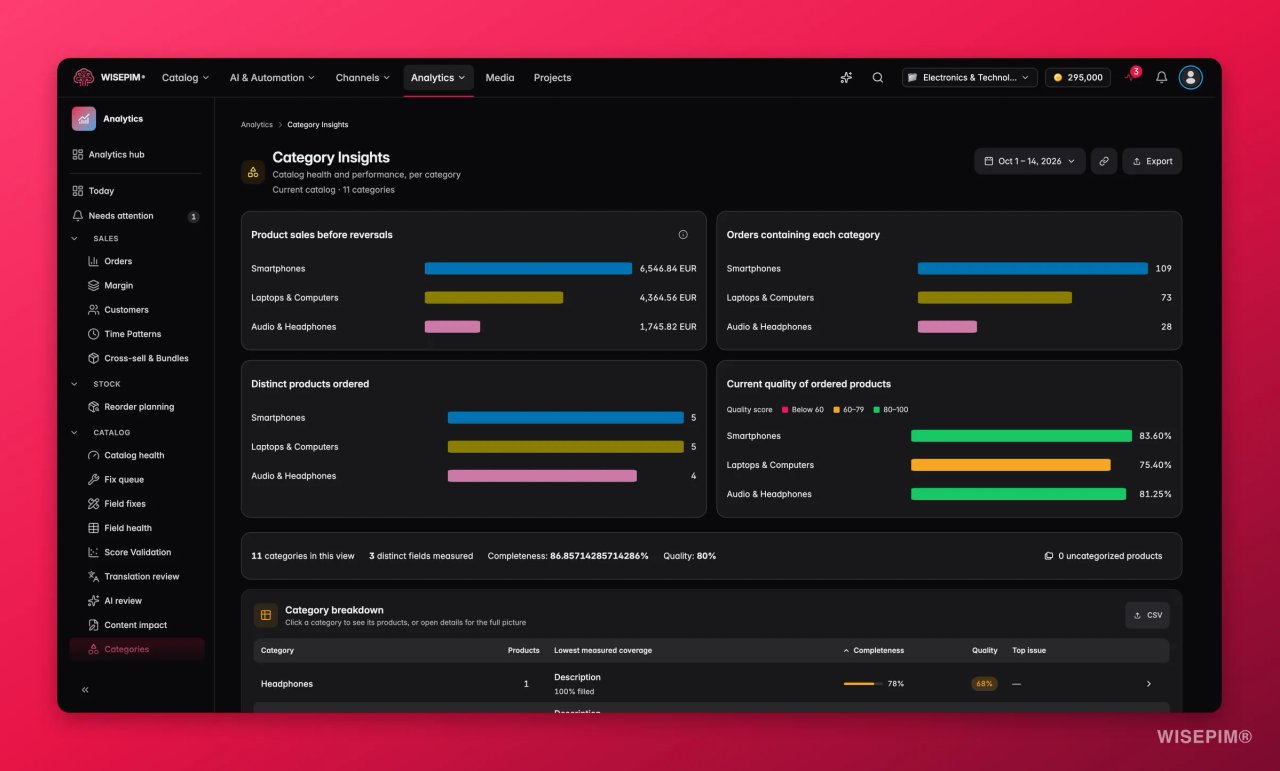Open Needs attention sidebar item
1280x771 pixels.
[137, 216]
